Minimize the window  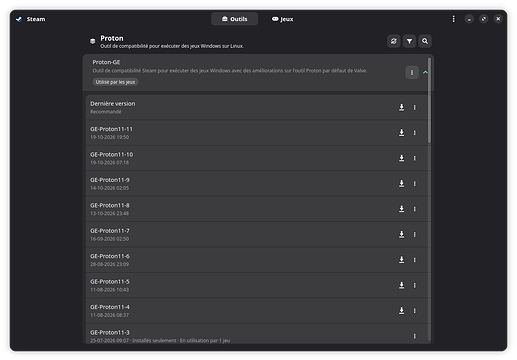pyautogui.click(x=469, y=19)
